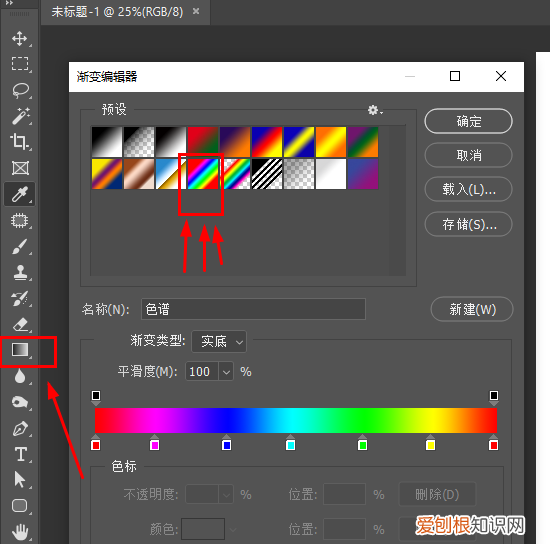Click the 名称 field containing 色谱
550x544 pixels.
[253, 309]
